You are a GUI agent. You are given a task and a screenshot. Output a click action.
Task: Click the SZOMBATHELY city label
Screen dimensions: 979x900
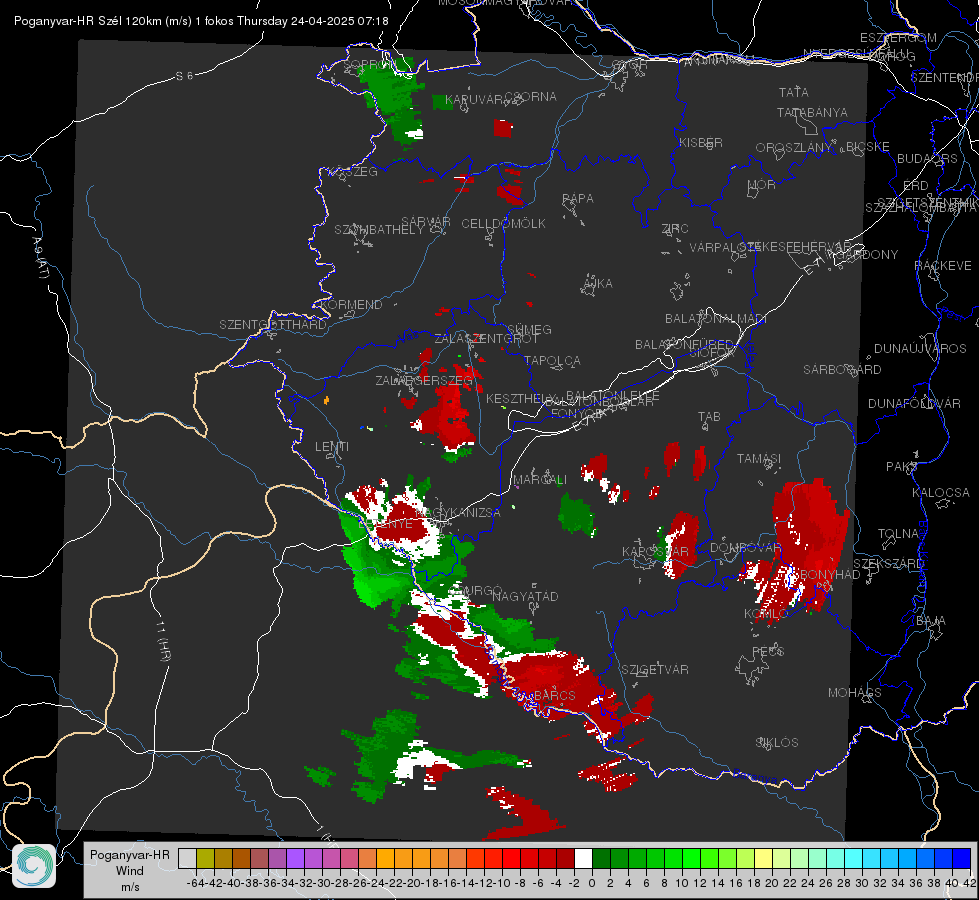click(x=379, y=229)
